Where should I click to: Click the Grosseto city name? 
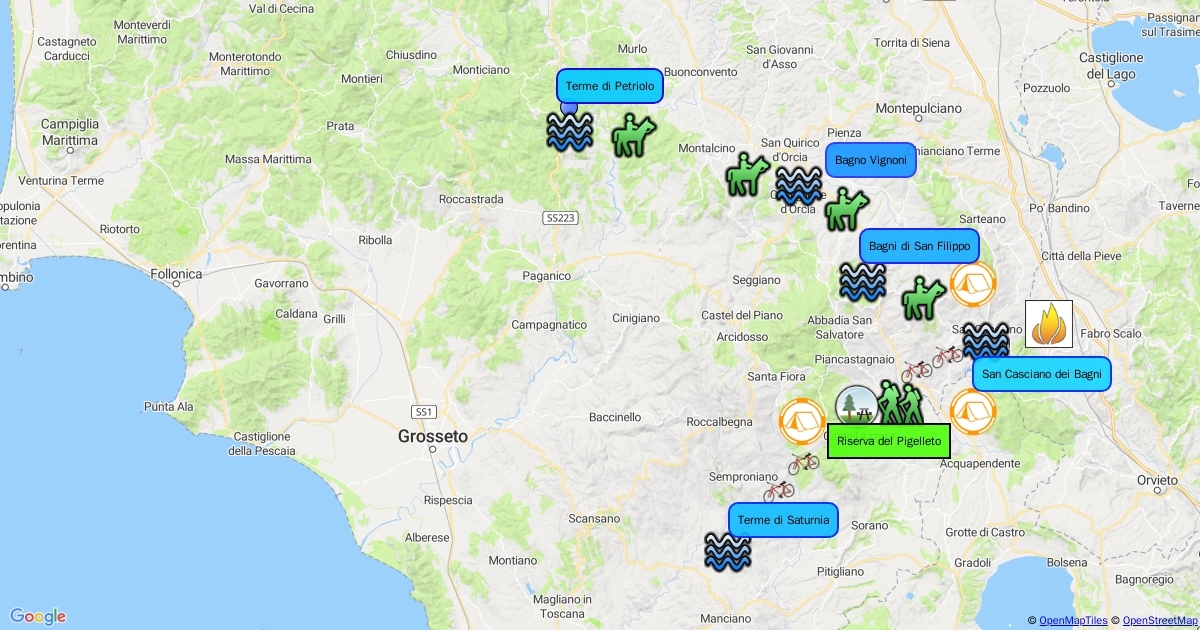coord(433,436)
